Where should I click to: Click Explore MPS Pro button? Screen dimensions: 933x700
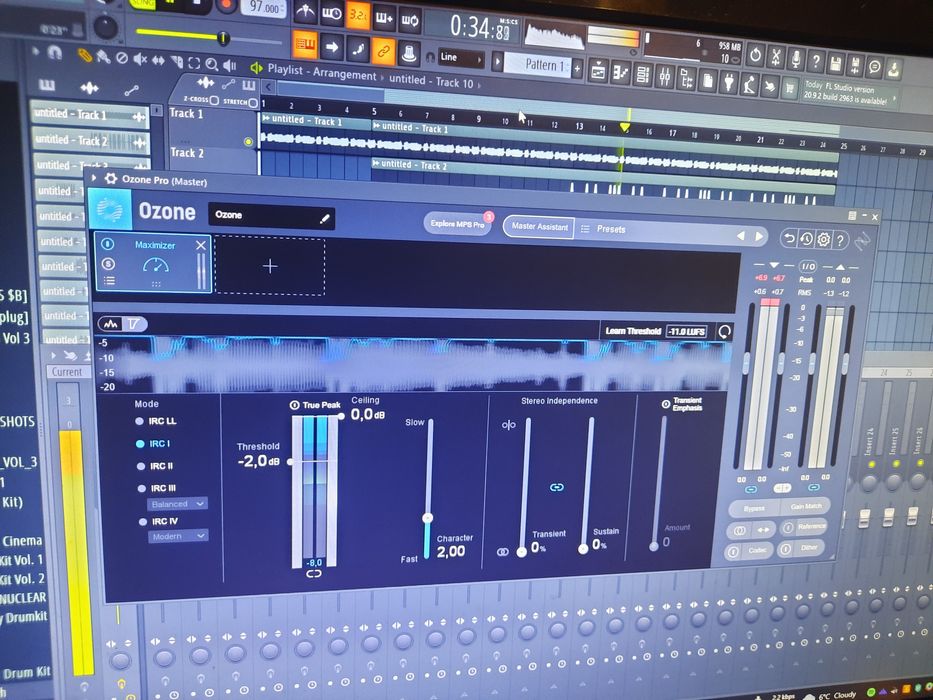457,223
